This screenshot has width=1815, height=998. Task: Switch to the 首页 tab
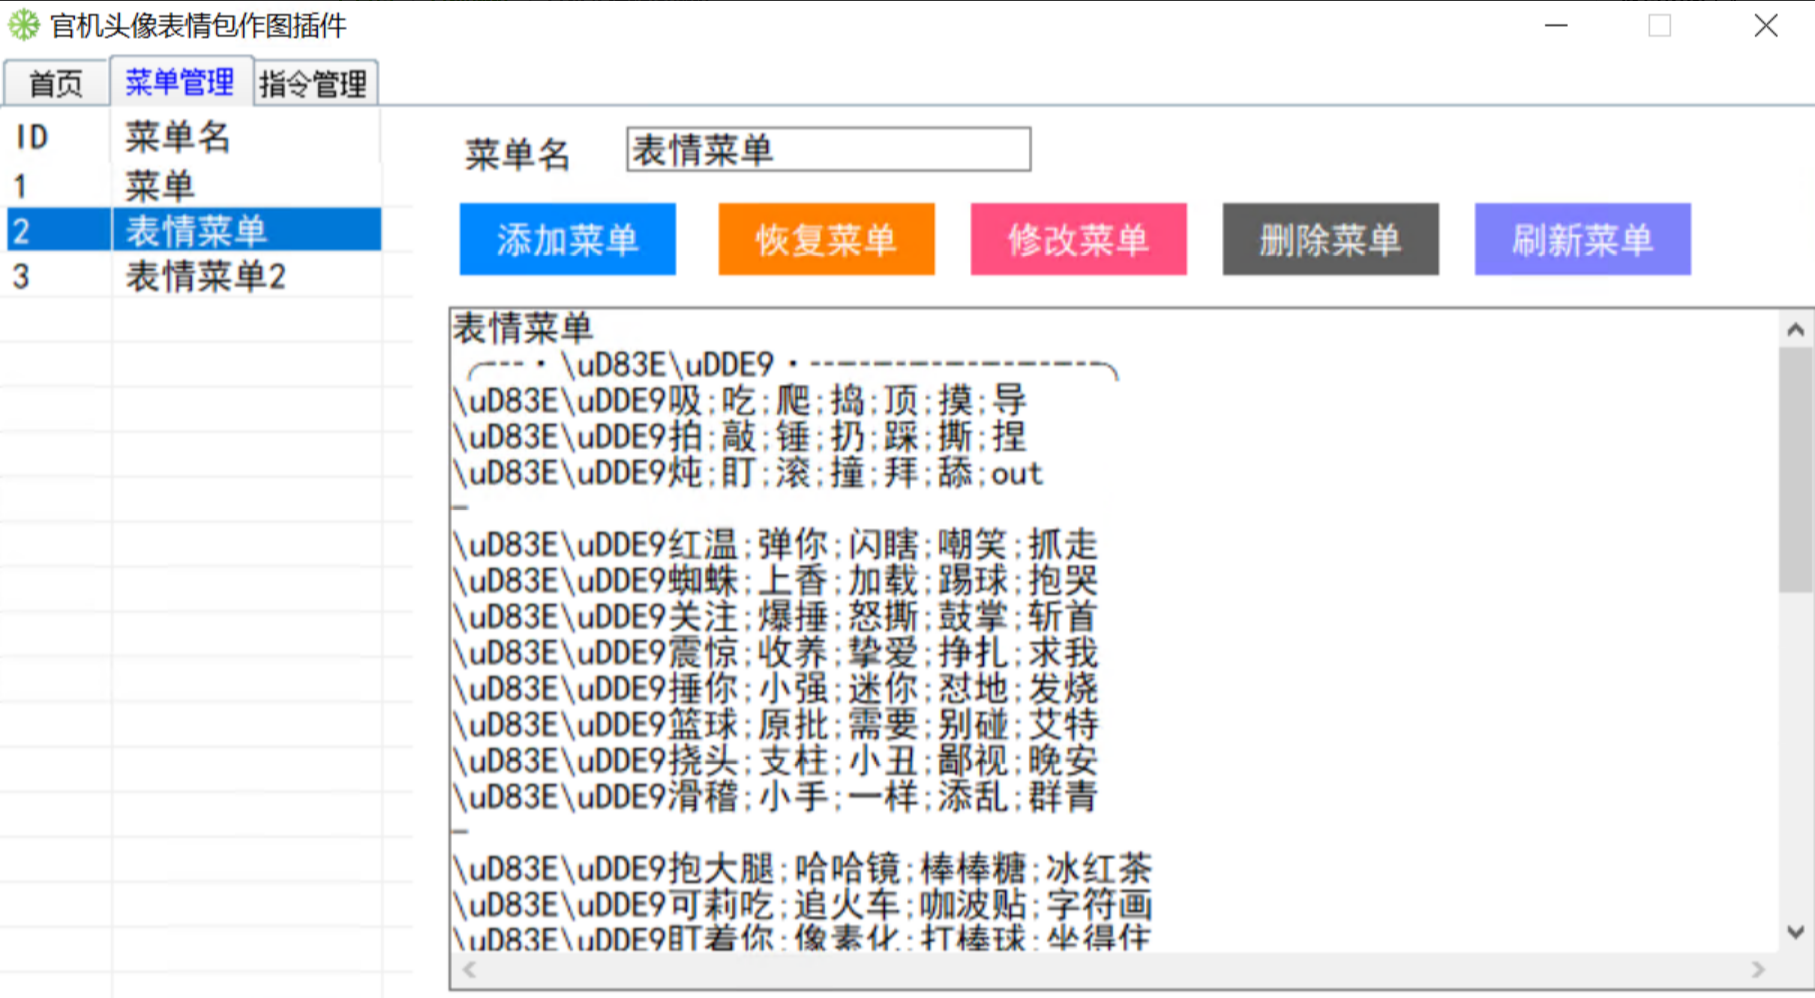pyautogui.click(x=56, y=84)
